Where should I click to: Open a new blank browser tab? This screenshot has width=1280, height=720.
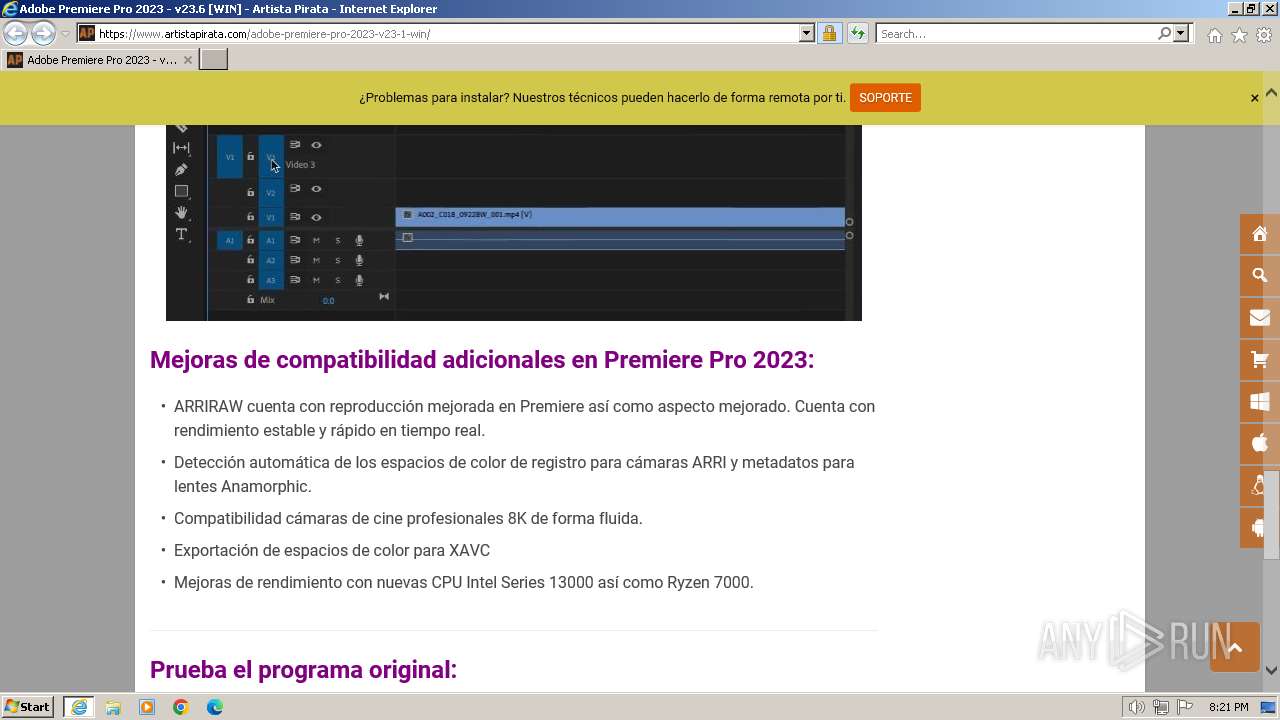tap(214, 60)
